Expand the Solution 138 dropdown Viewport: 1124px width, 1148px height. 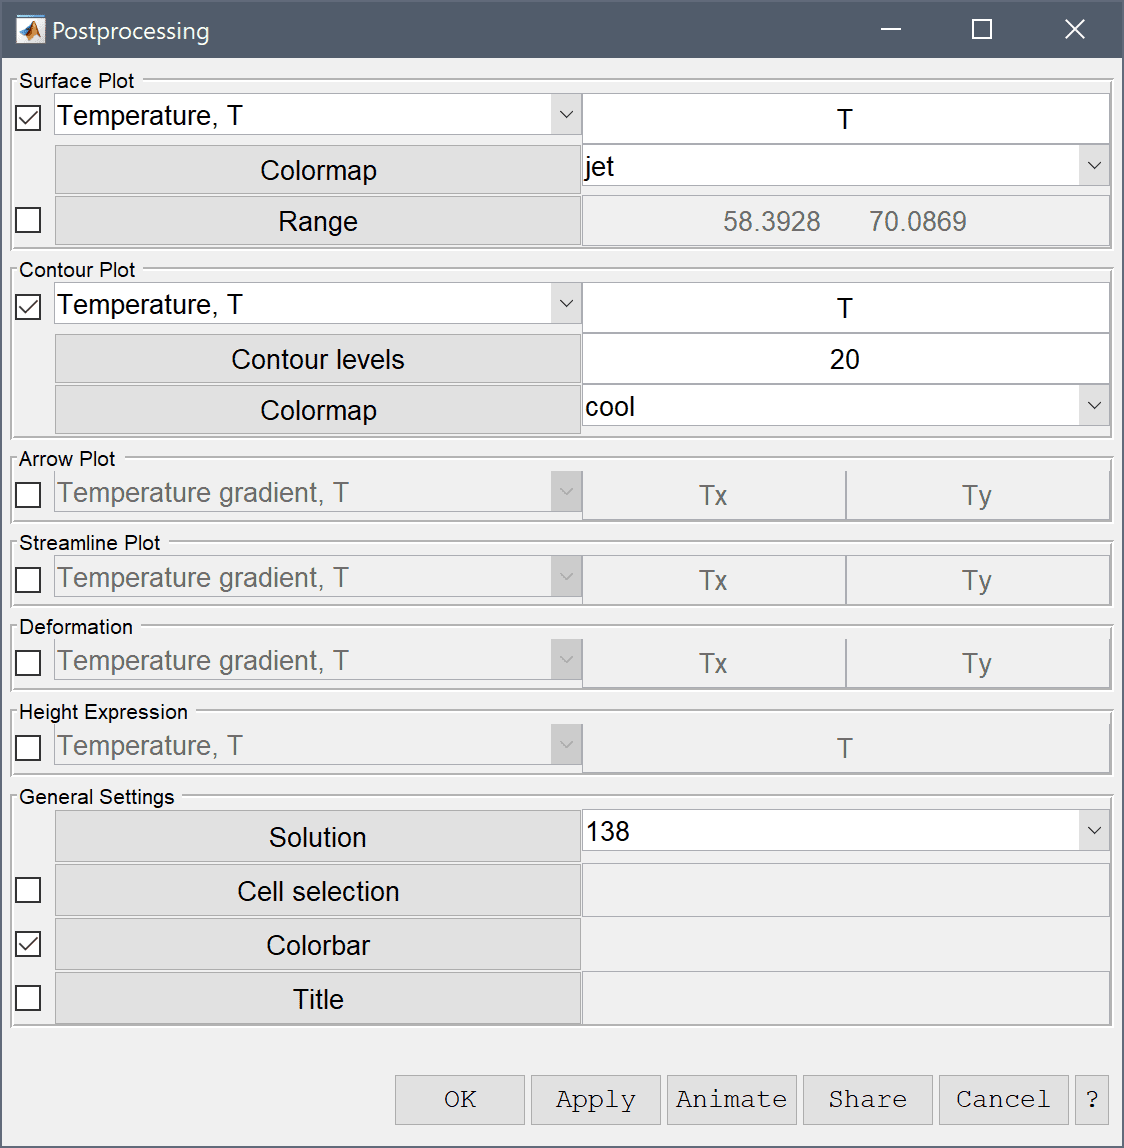[x=846, y=830]
